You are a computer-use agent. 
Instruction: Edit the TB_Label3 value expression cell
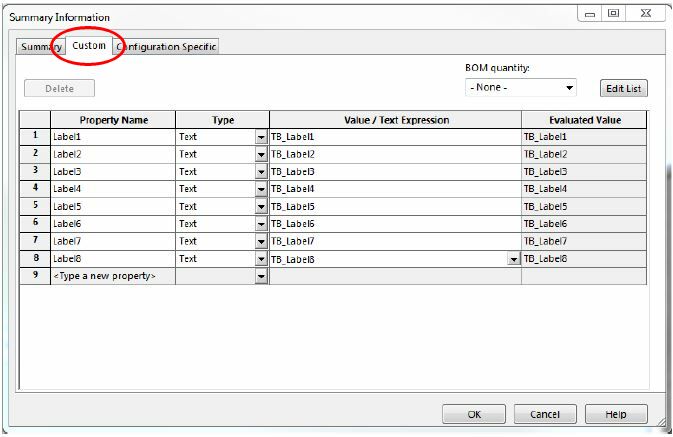[x=395, y=172]
